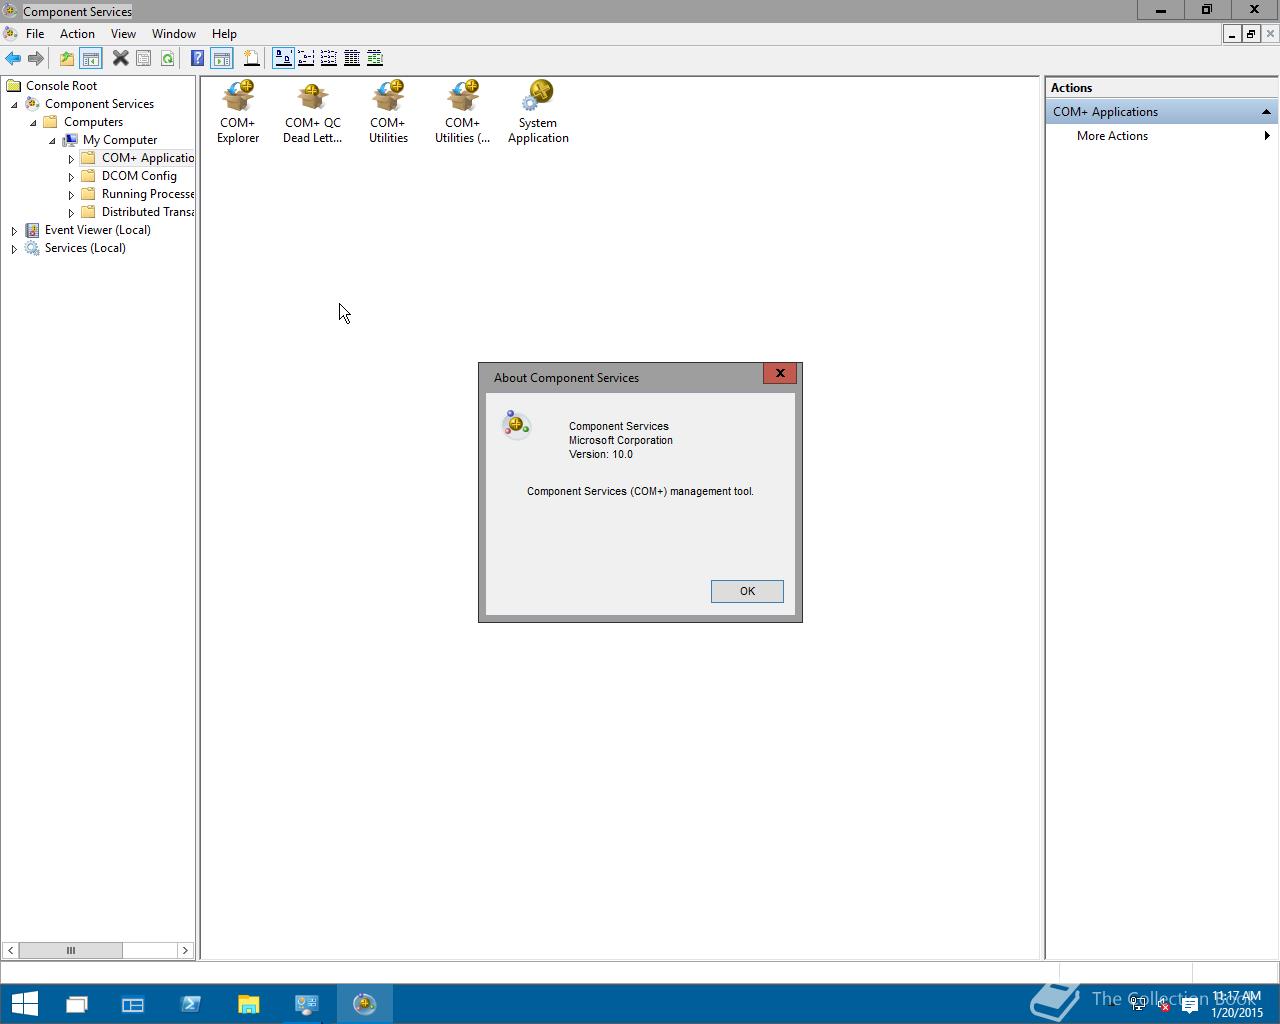Viewport: 1280px width, 1024px height.
Task: Click the grey Forward arrow in toolbar
Action: point(36,58)
